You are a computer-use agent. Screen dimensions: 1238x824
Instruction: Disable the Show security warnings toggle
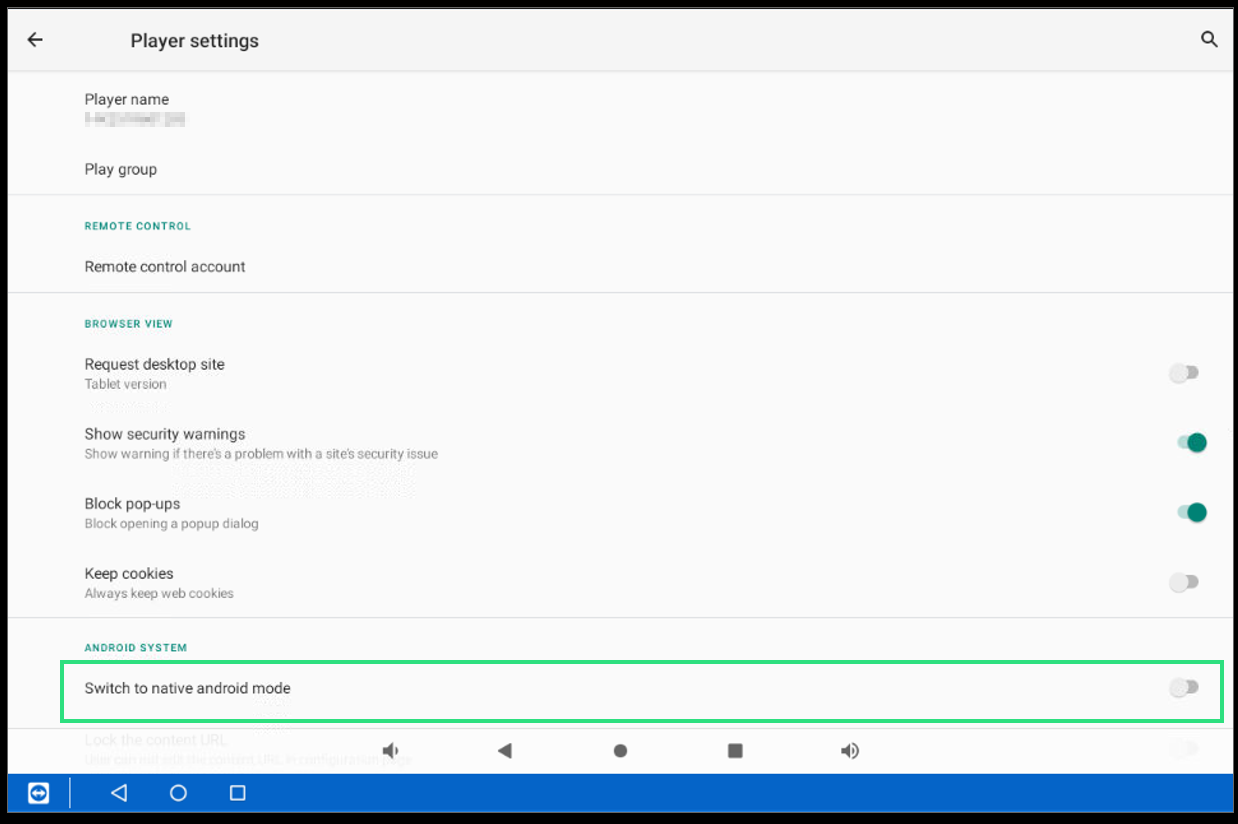click(1190, 443)
